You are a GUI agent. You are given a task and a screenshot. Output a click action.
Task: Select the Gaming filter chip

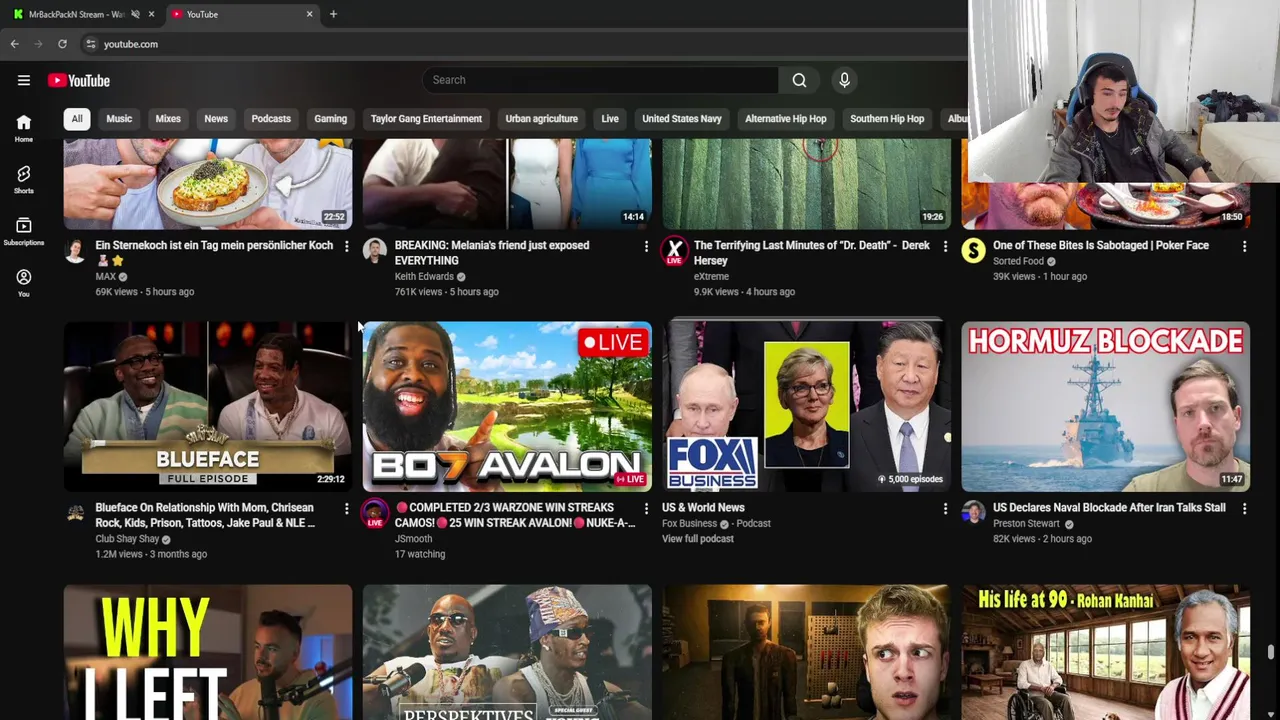[330, 119]
